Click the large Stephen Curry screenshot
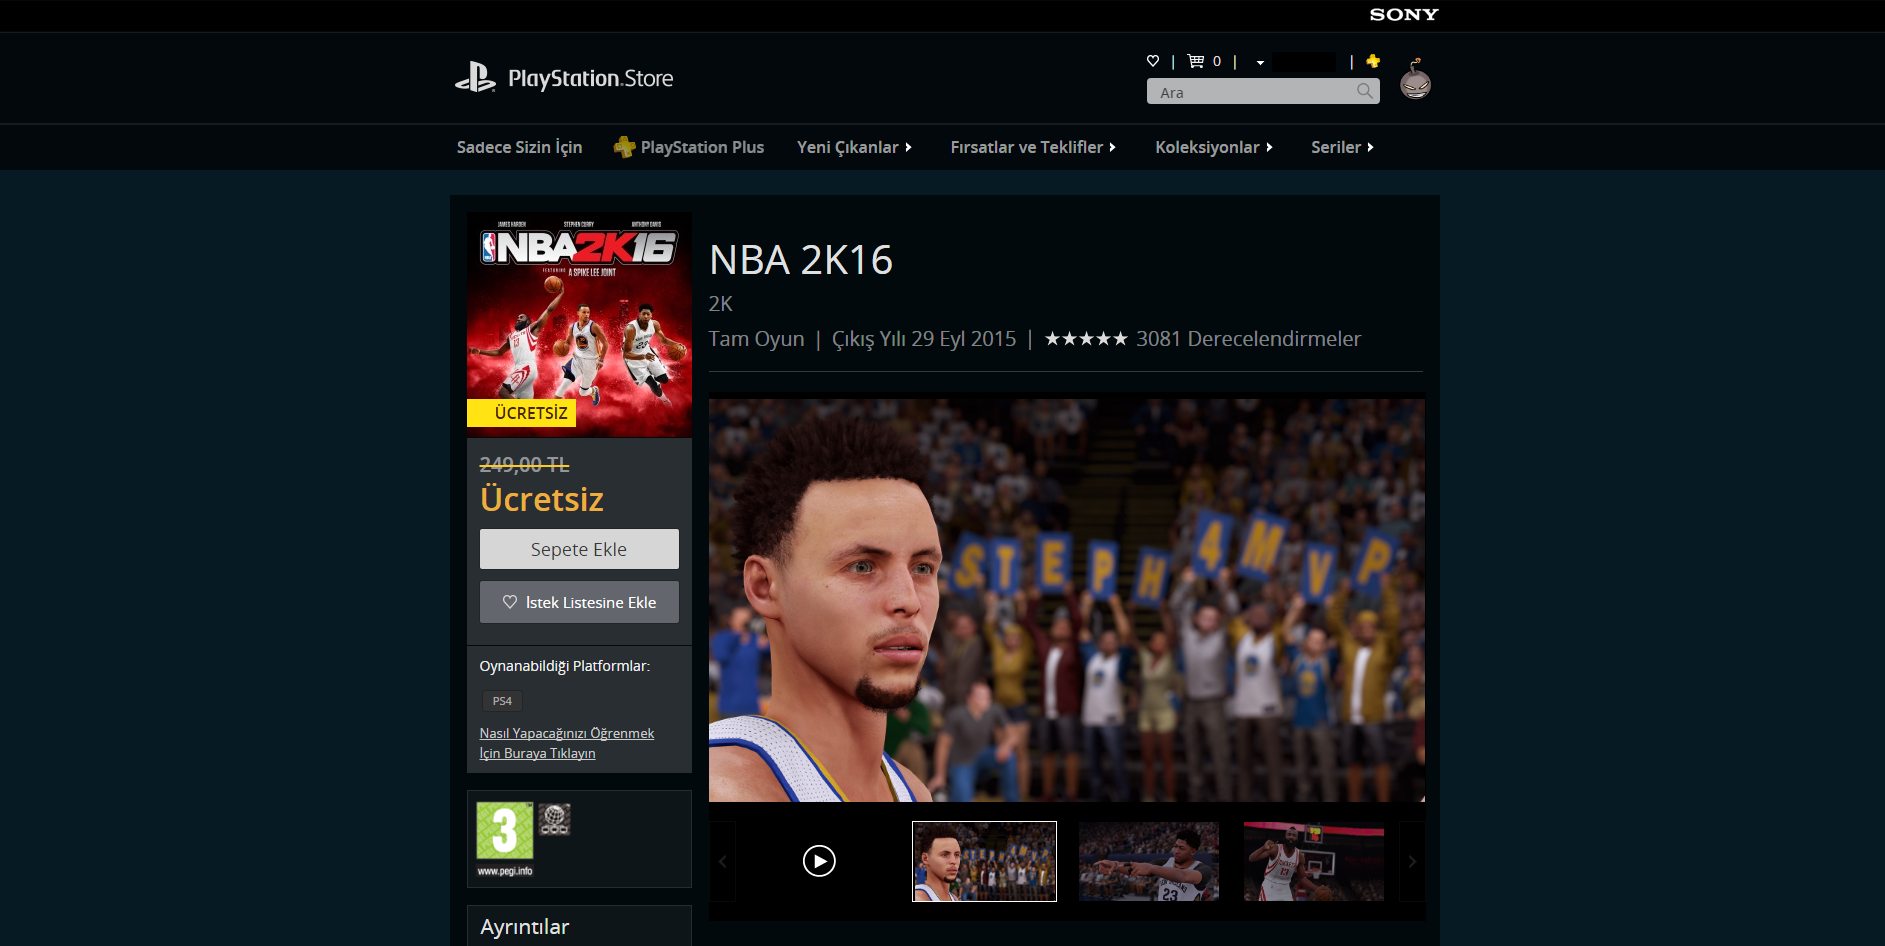1885x946 pixels. pos(1067,600)
